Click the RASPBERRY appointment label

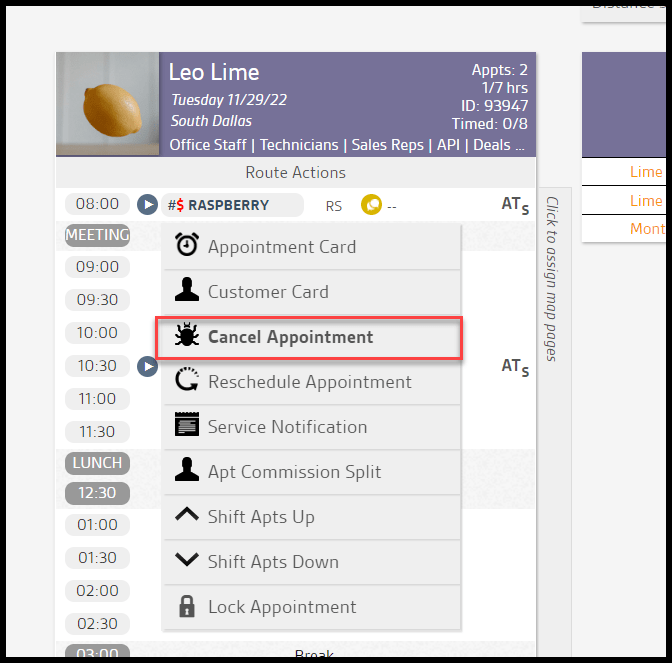point(230,205)
